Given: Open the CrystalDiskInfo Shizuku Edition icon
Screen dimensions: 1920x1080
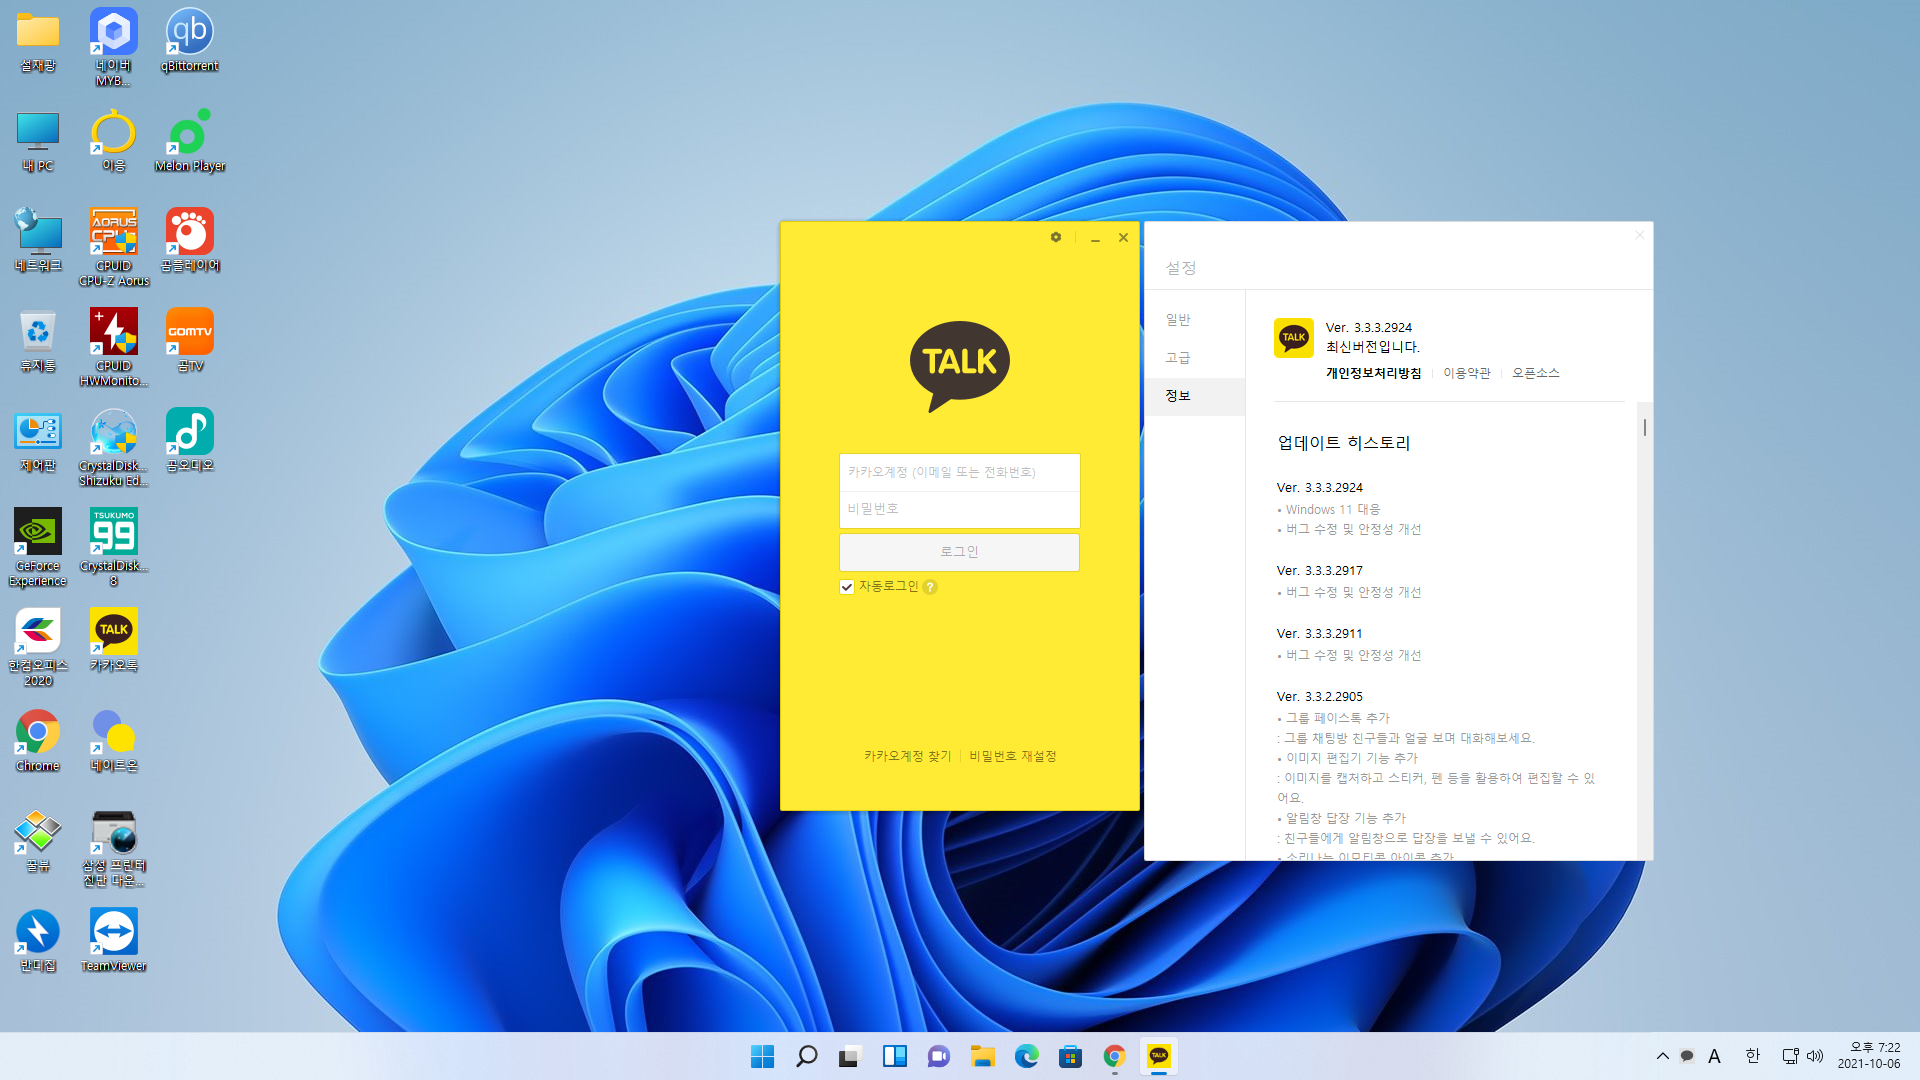Looking at the screenshot, I should (114, 447).
